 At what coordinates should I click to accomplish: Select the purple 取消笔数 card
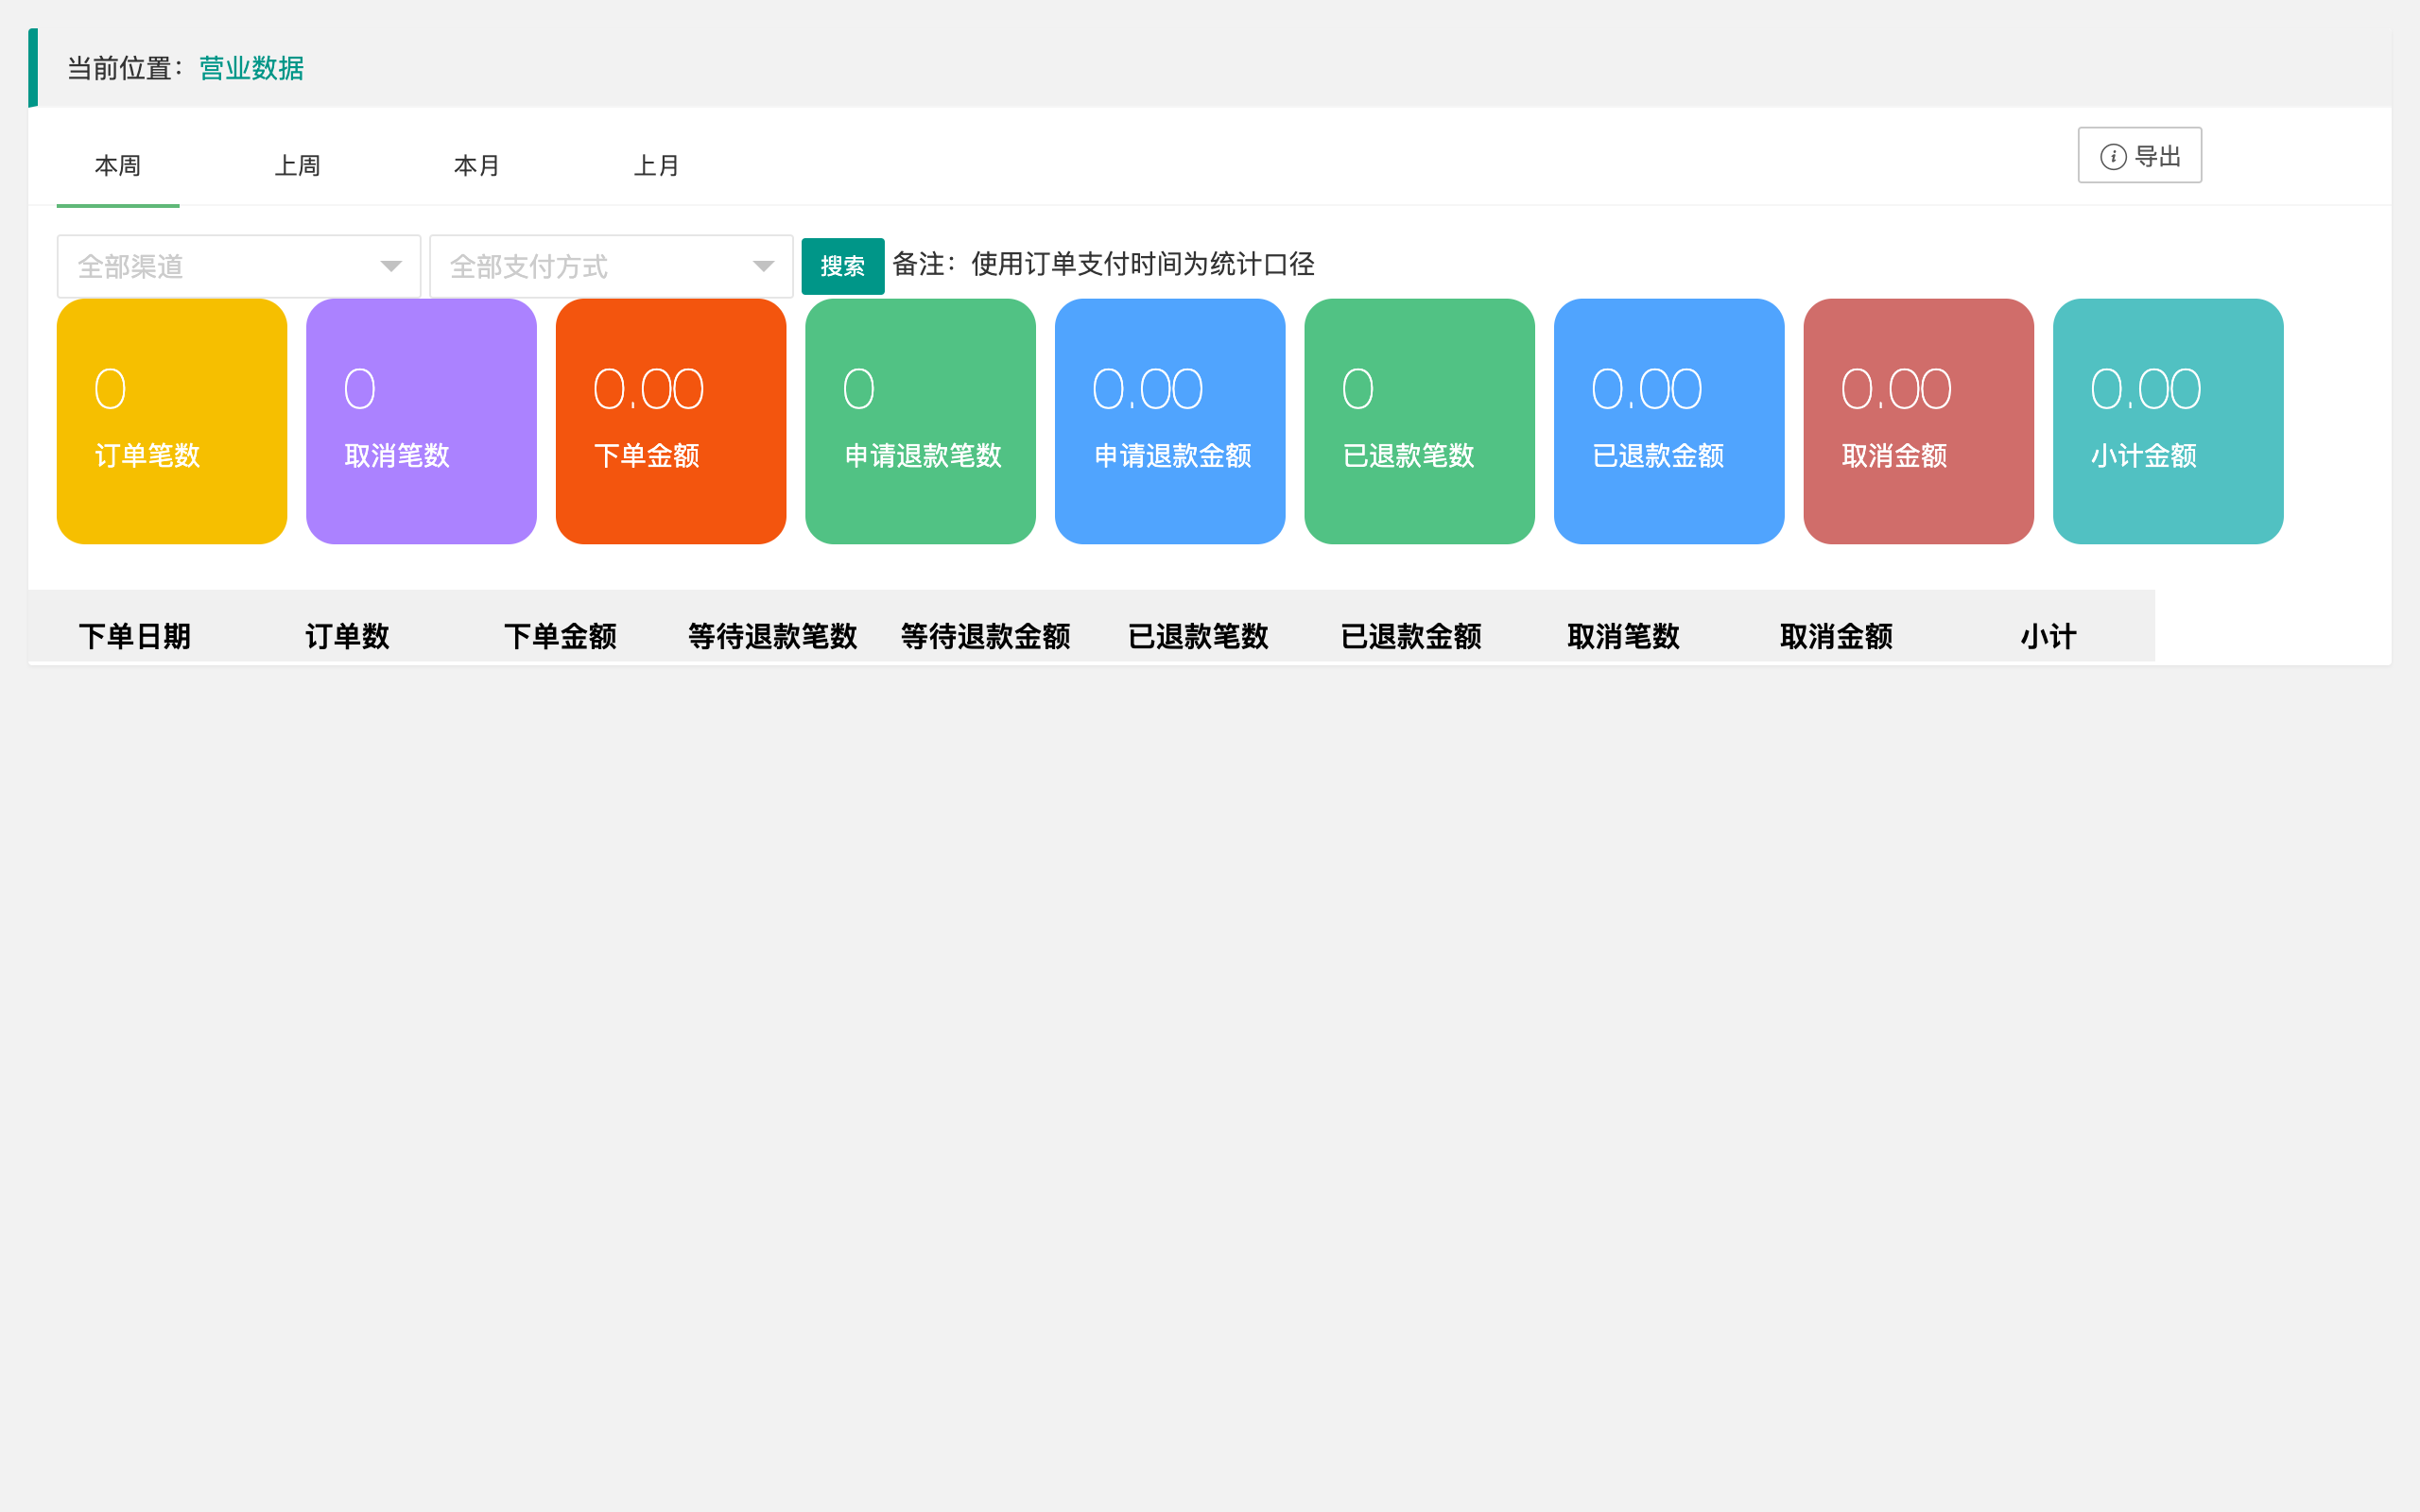421,421
